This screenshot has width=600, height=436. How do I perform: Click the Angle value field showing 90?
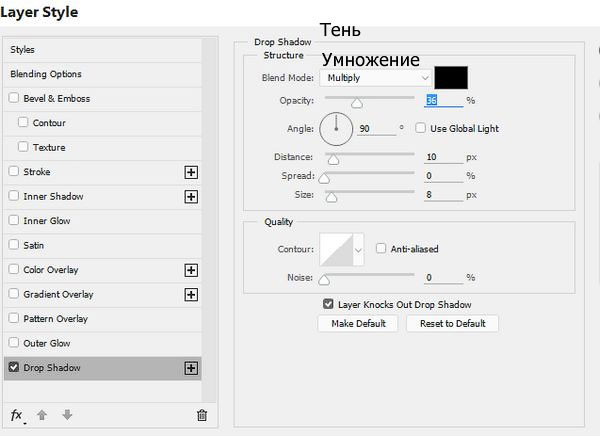[377, 129]
